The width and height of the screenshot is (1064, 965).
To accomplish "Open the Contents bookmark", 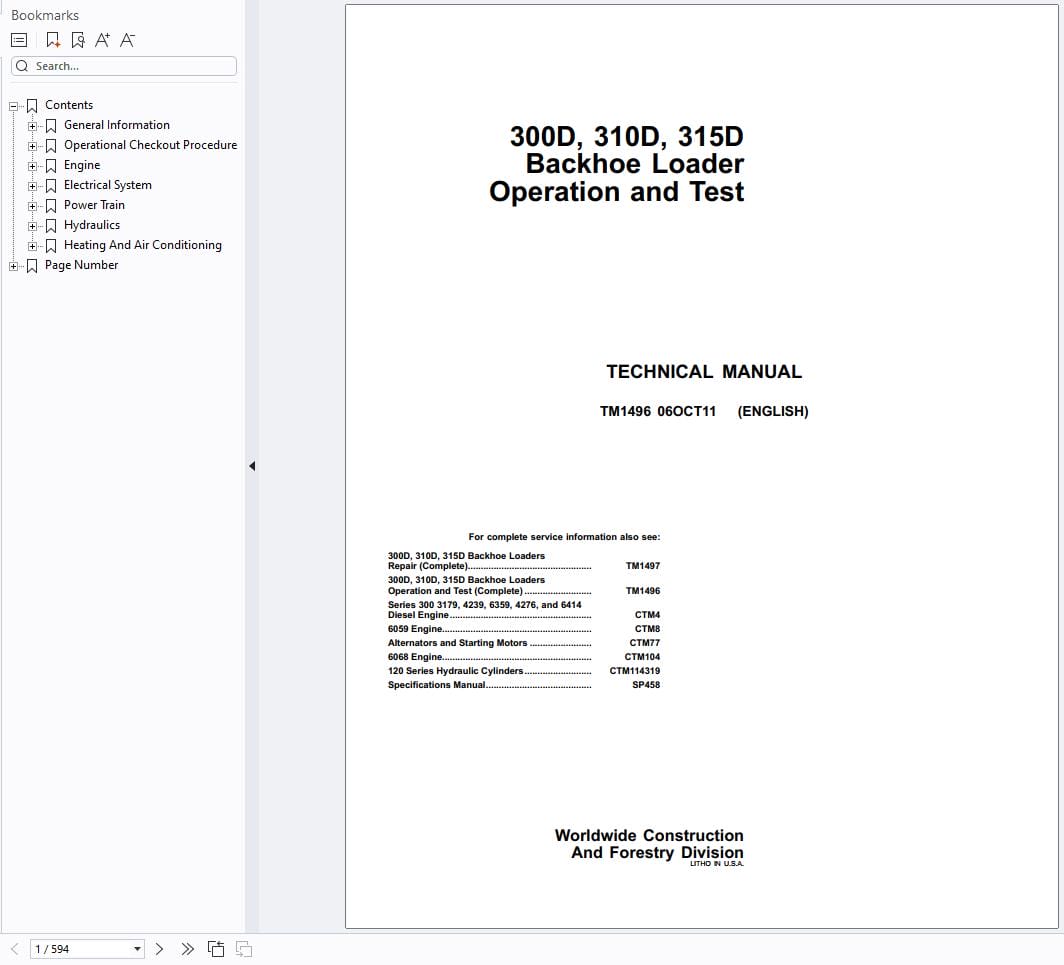I will point(69,105).
